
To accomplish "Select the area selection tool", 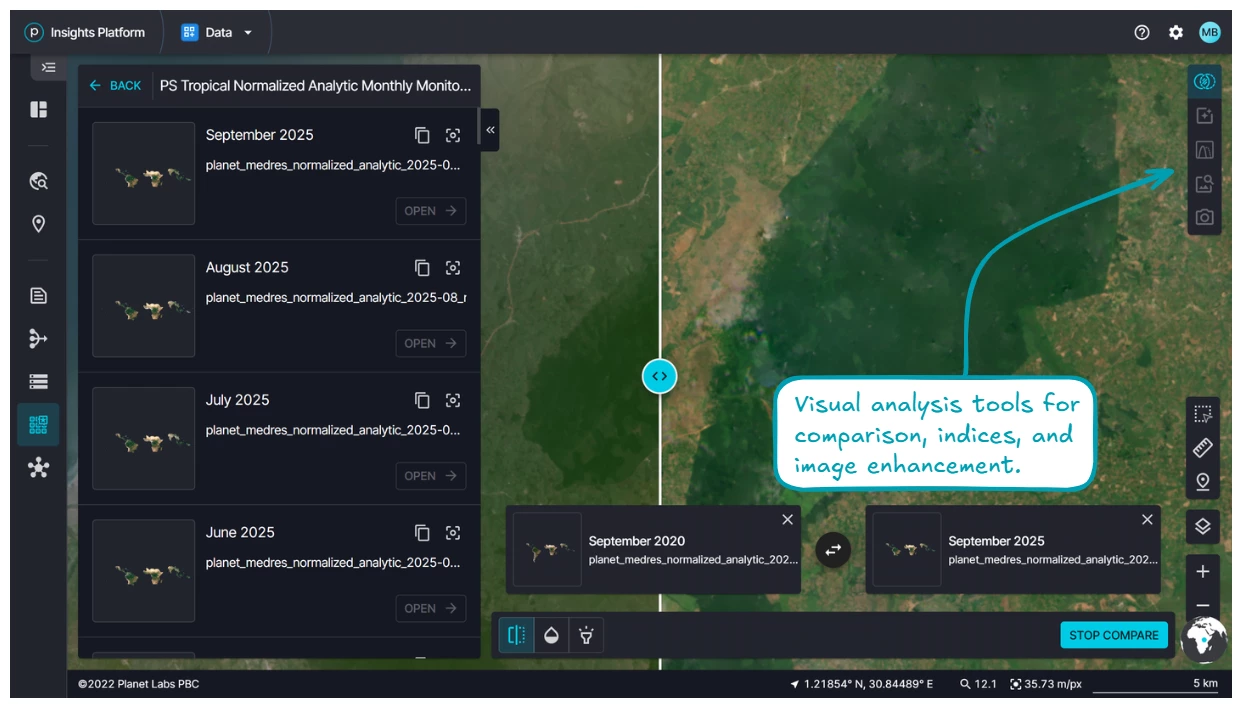I will [1203, 414].
